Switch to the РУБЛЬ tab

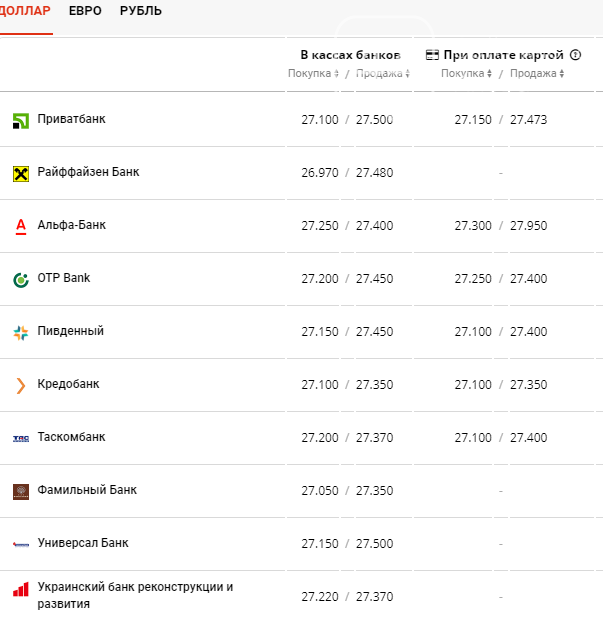[x=140, y=11]
